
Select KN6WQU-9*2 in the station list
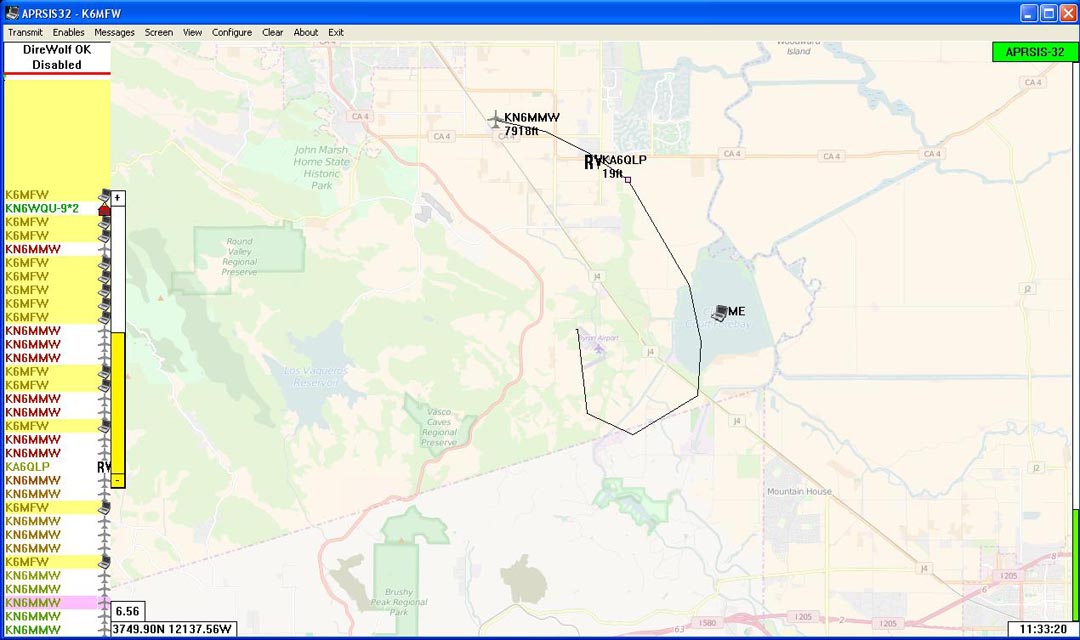[x=42, y=209]
